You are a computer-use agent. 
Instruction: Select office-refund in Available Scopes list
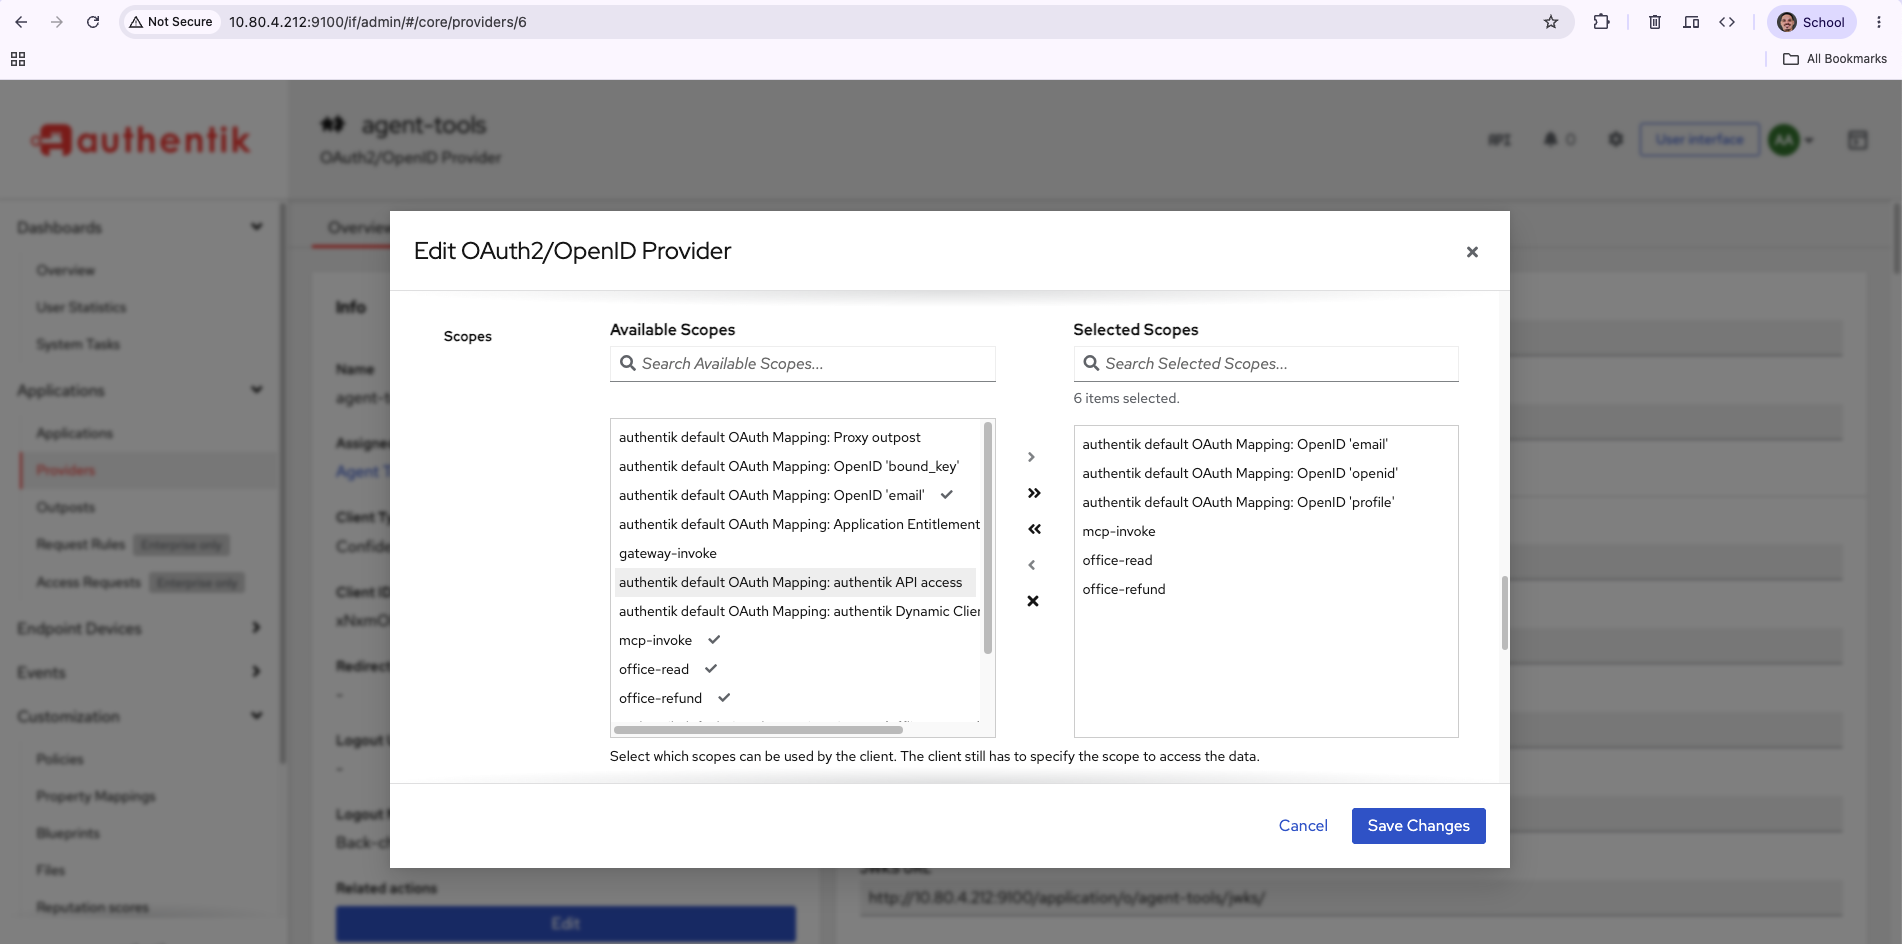tap(795, 698)
